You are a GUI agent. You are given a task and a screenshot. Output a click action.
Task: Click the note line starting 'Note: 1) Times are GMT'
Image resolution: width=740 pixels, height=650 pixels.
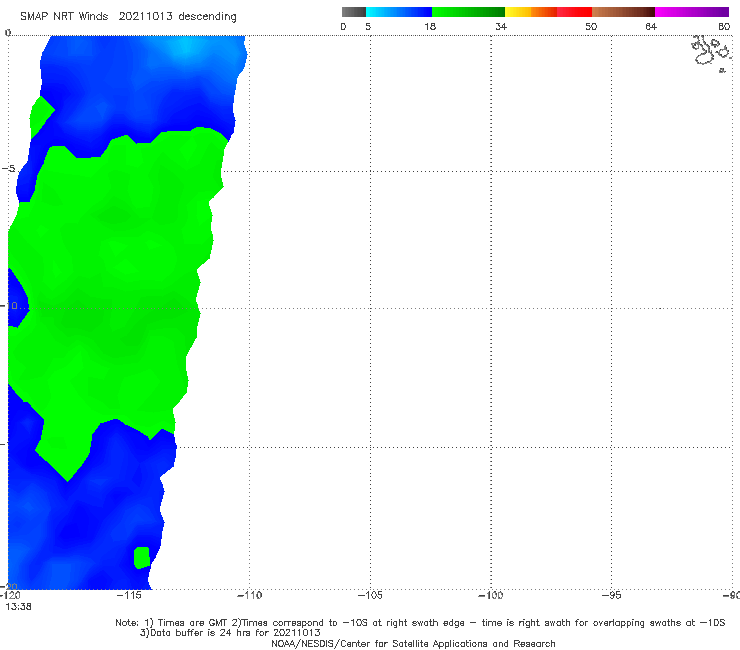420,623
